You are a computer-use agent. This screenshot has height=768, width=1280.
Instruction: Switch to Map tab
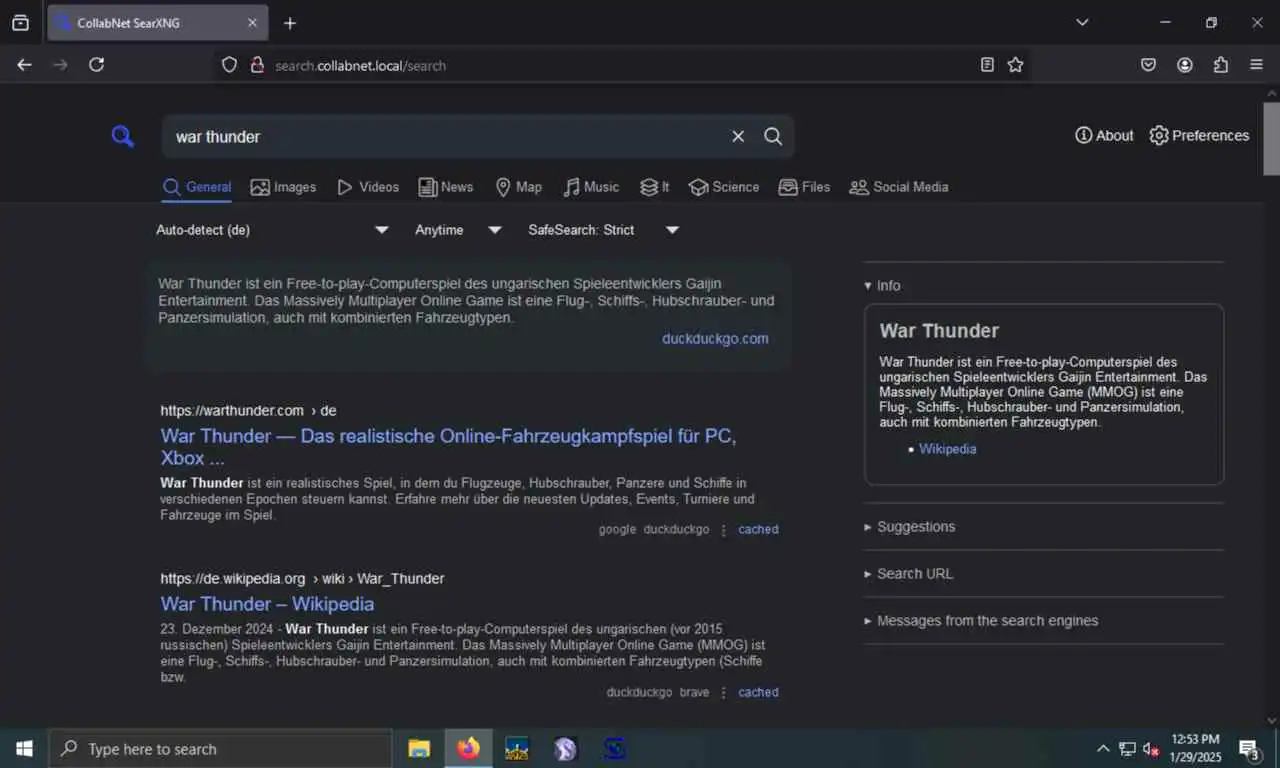(x=519, y=187)
